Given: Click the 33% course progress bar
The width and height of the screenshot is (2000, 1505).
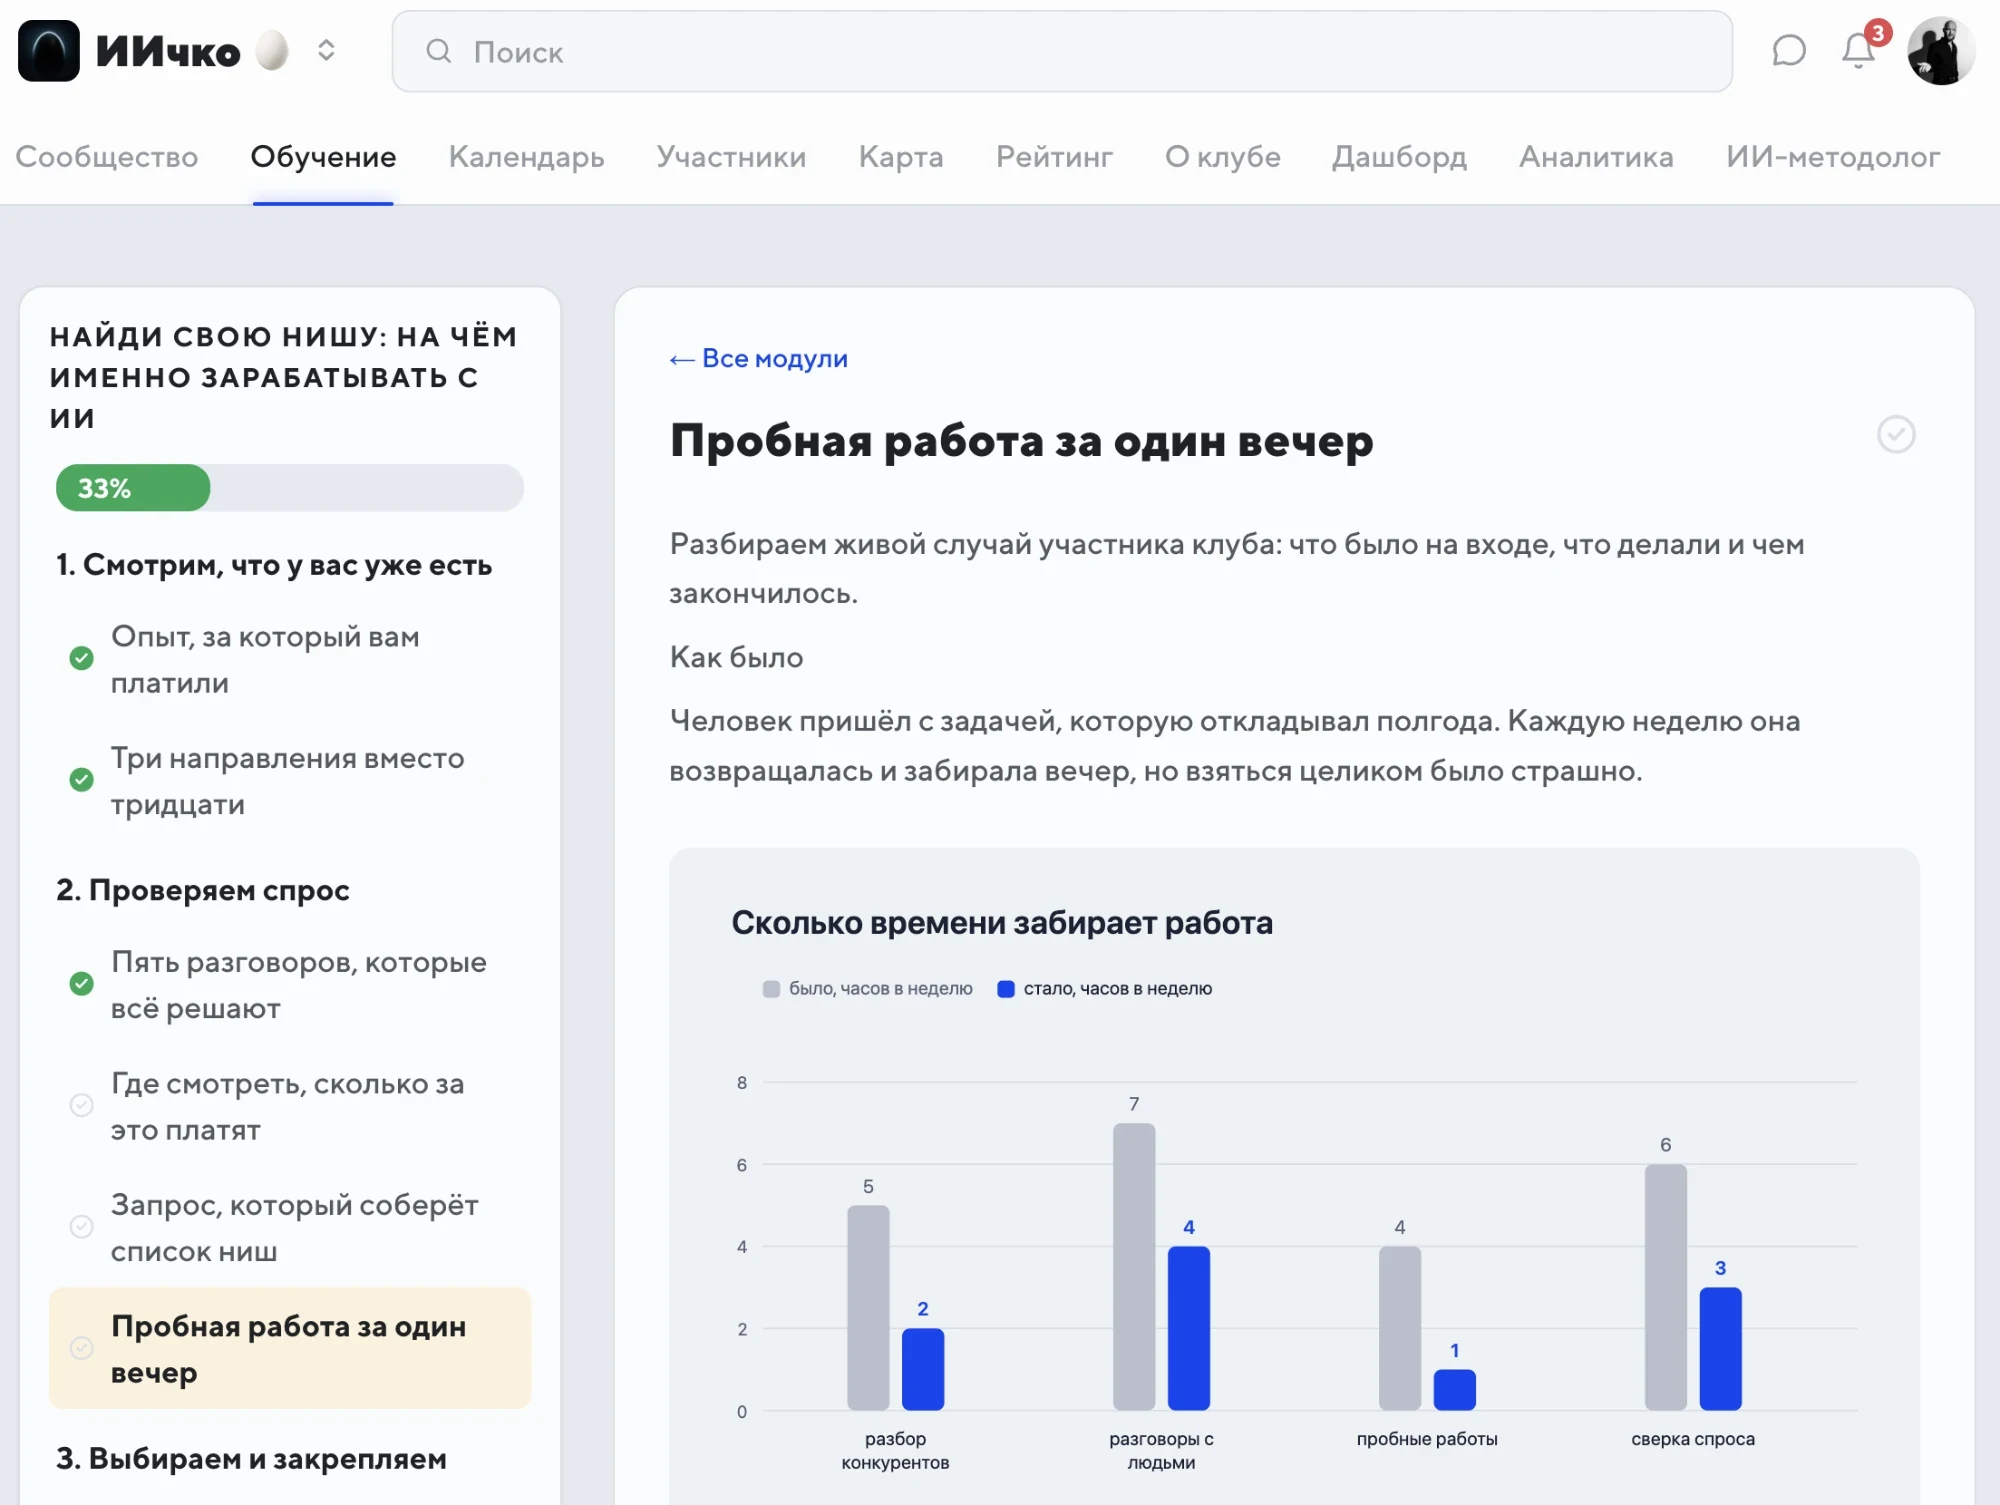Looking at the screenshot, I should (x=290, y=488).
